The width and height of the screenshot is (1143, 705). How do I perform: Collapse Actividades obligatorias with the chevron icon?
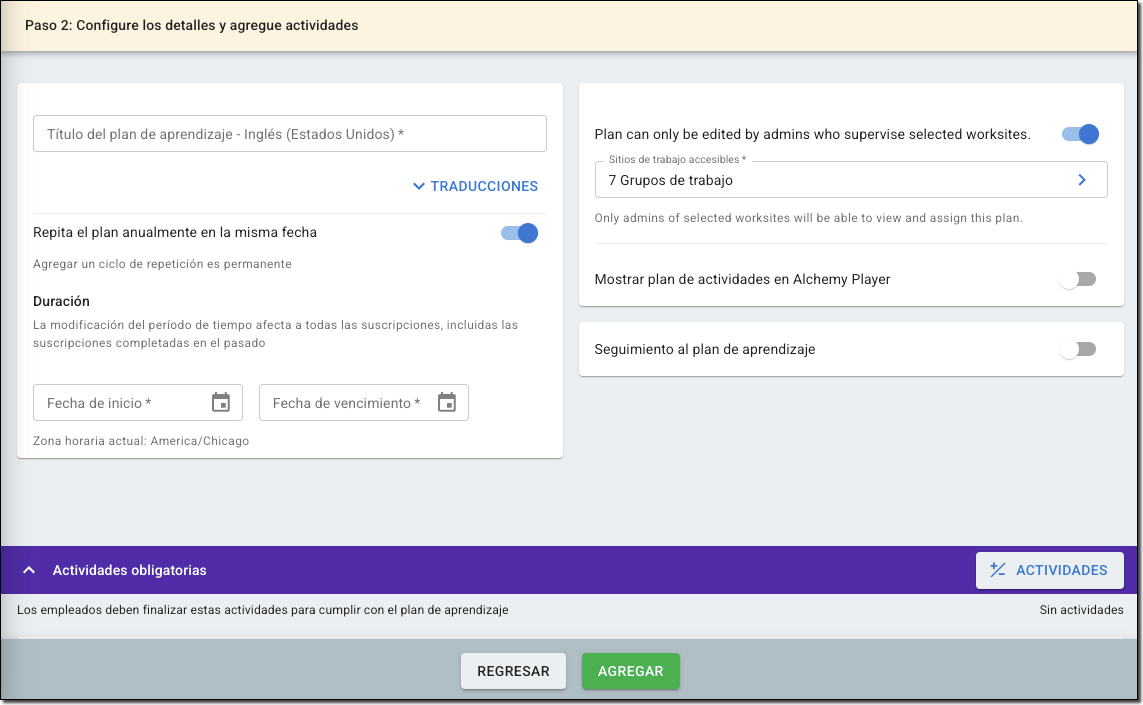pos(30,570)
